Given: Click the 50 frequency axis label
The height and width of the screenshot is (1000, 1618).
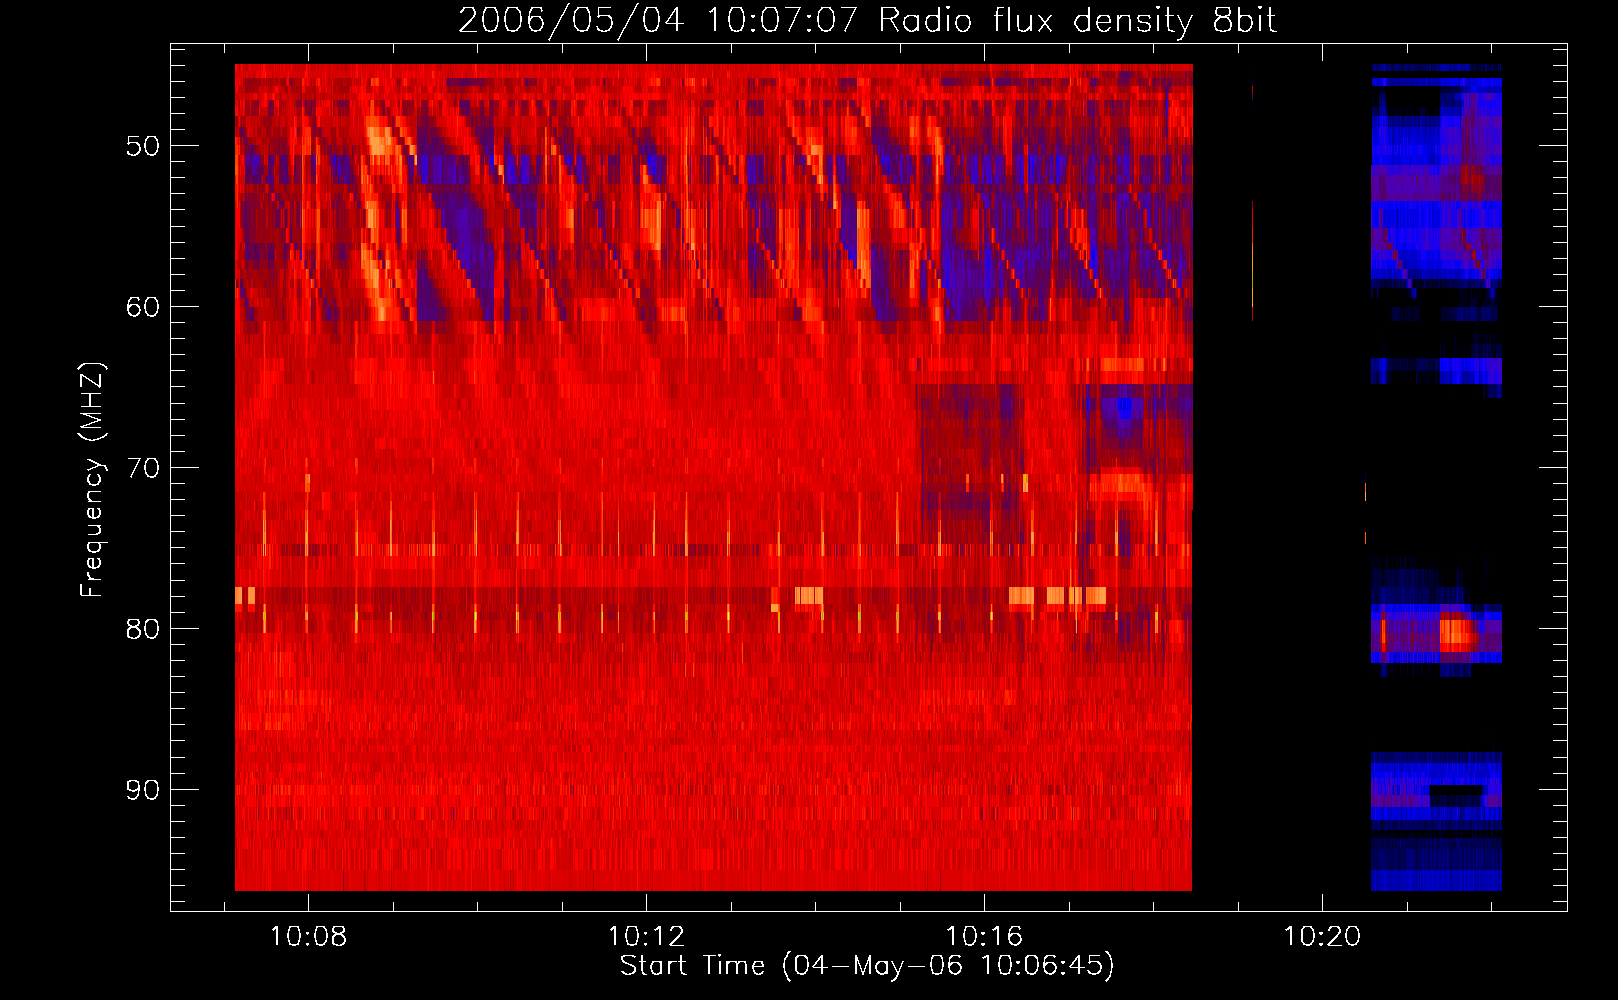Looking at the screenshot, I should point(142,146).
